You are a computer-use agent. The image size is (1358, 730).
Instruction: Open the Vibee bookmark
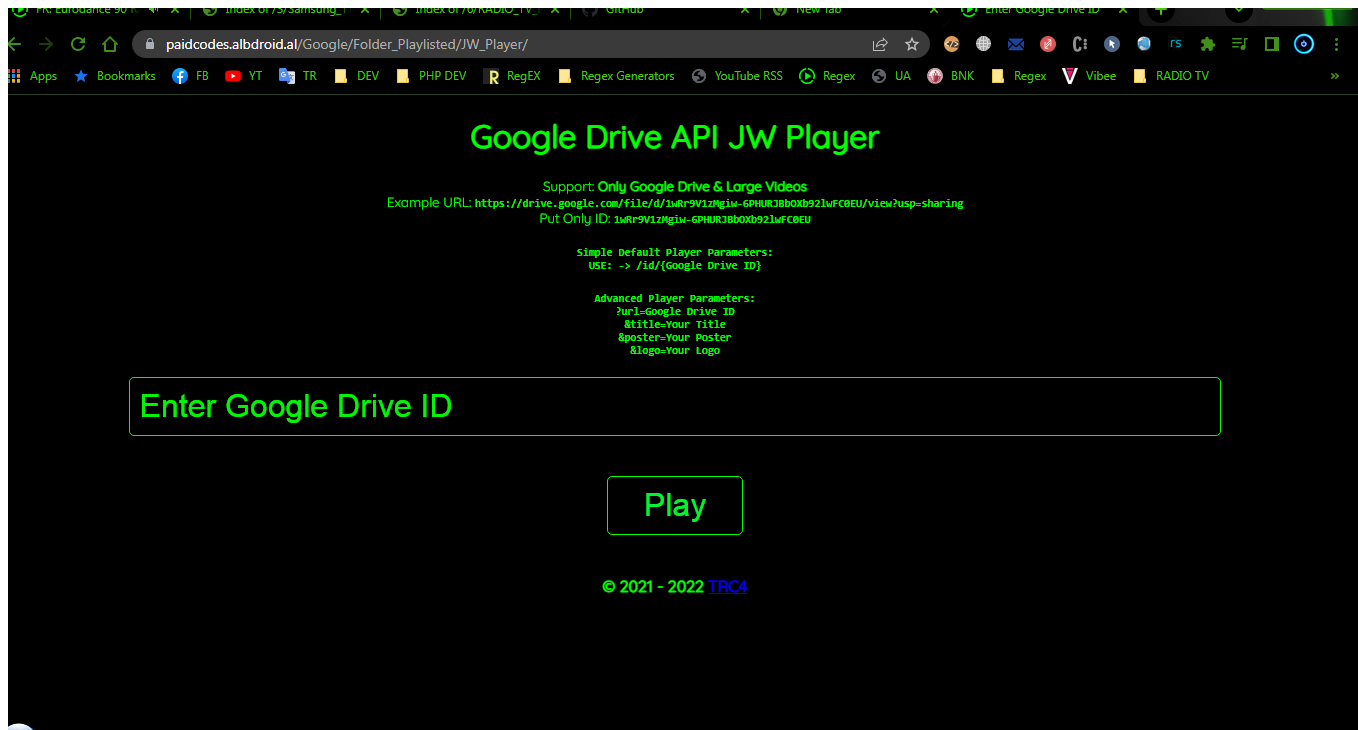(1089, 76)
